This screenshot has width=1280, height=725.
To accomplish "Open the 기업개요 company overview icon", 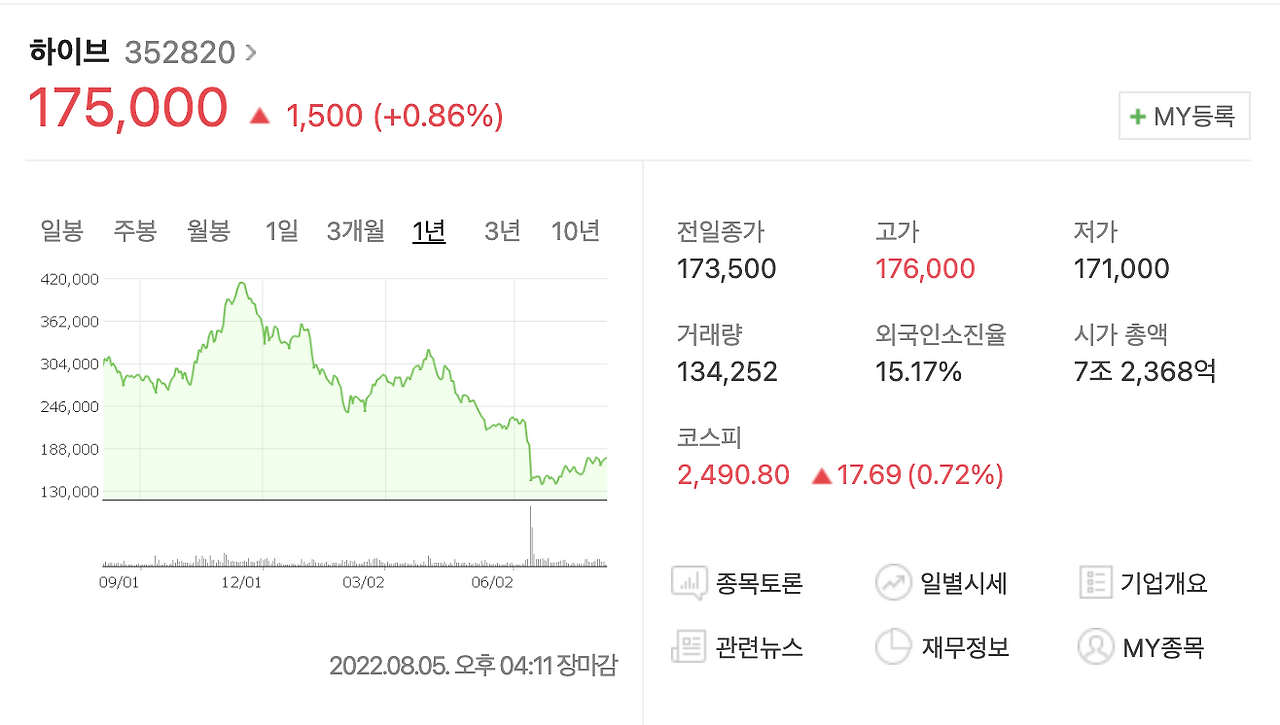I will click(1097, 582).
